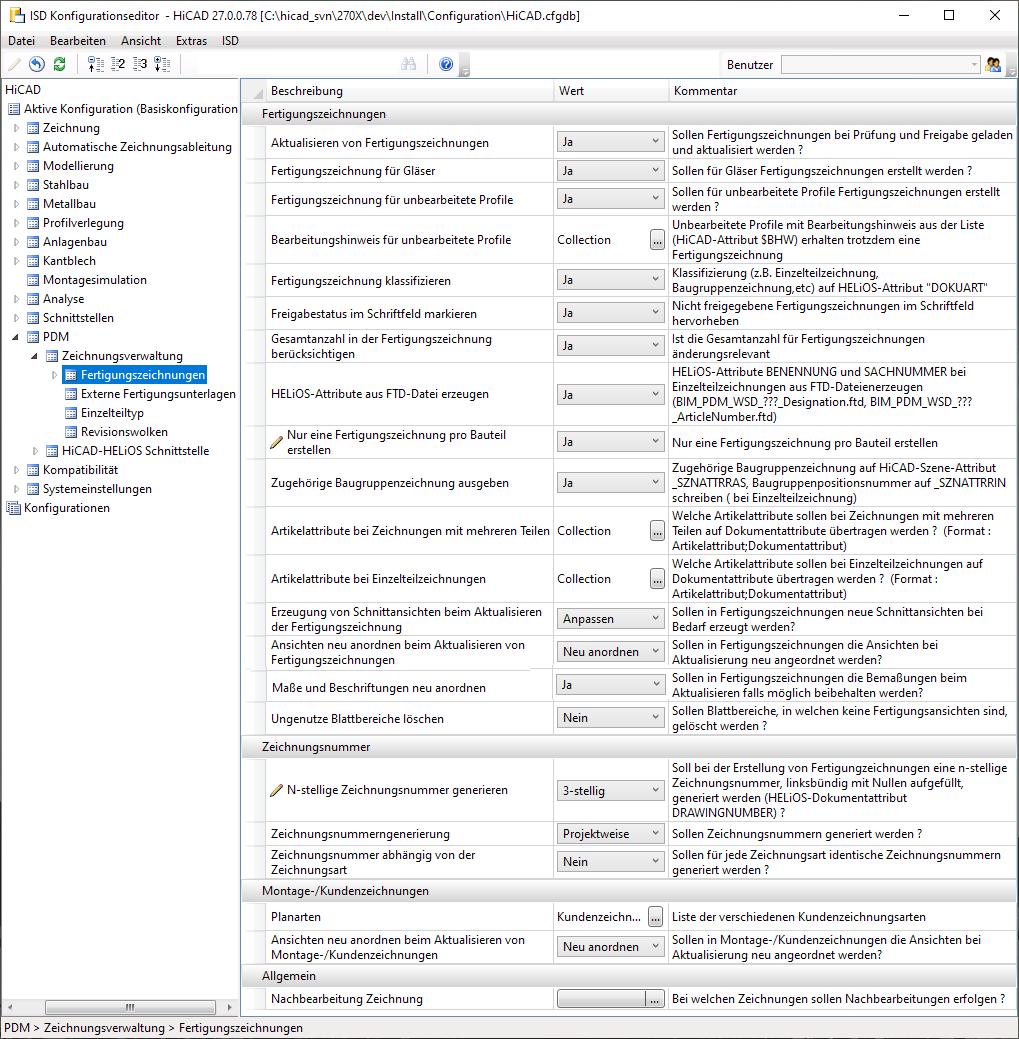Click the Wert column header
This screenshot has width=1019, height=1039.
tap(612, 91)
